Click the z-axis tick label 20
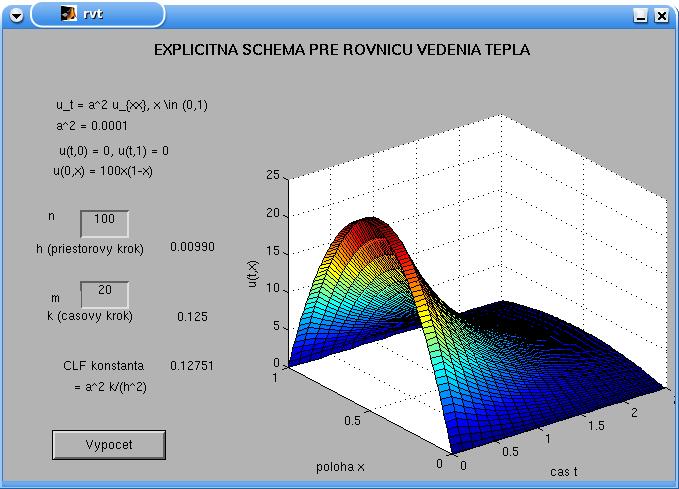Image resolution: width=679 pixels, height=489 pixels. tap(273, 213)
